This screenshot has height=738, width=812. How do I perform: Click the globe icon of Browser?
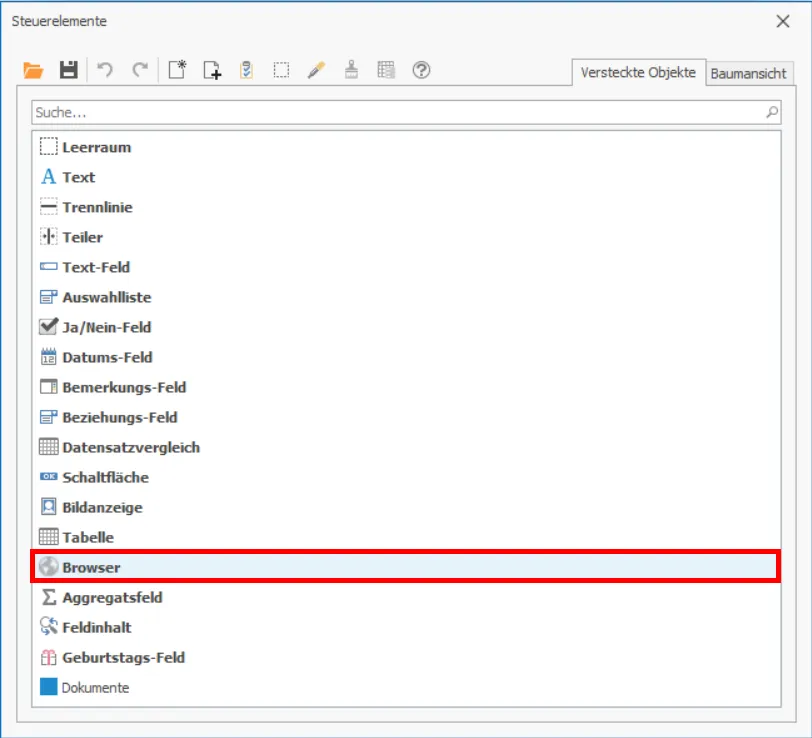tap(49, 567)
